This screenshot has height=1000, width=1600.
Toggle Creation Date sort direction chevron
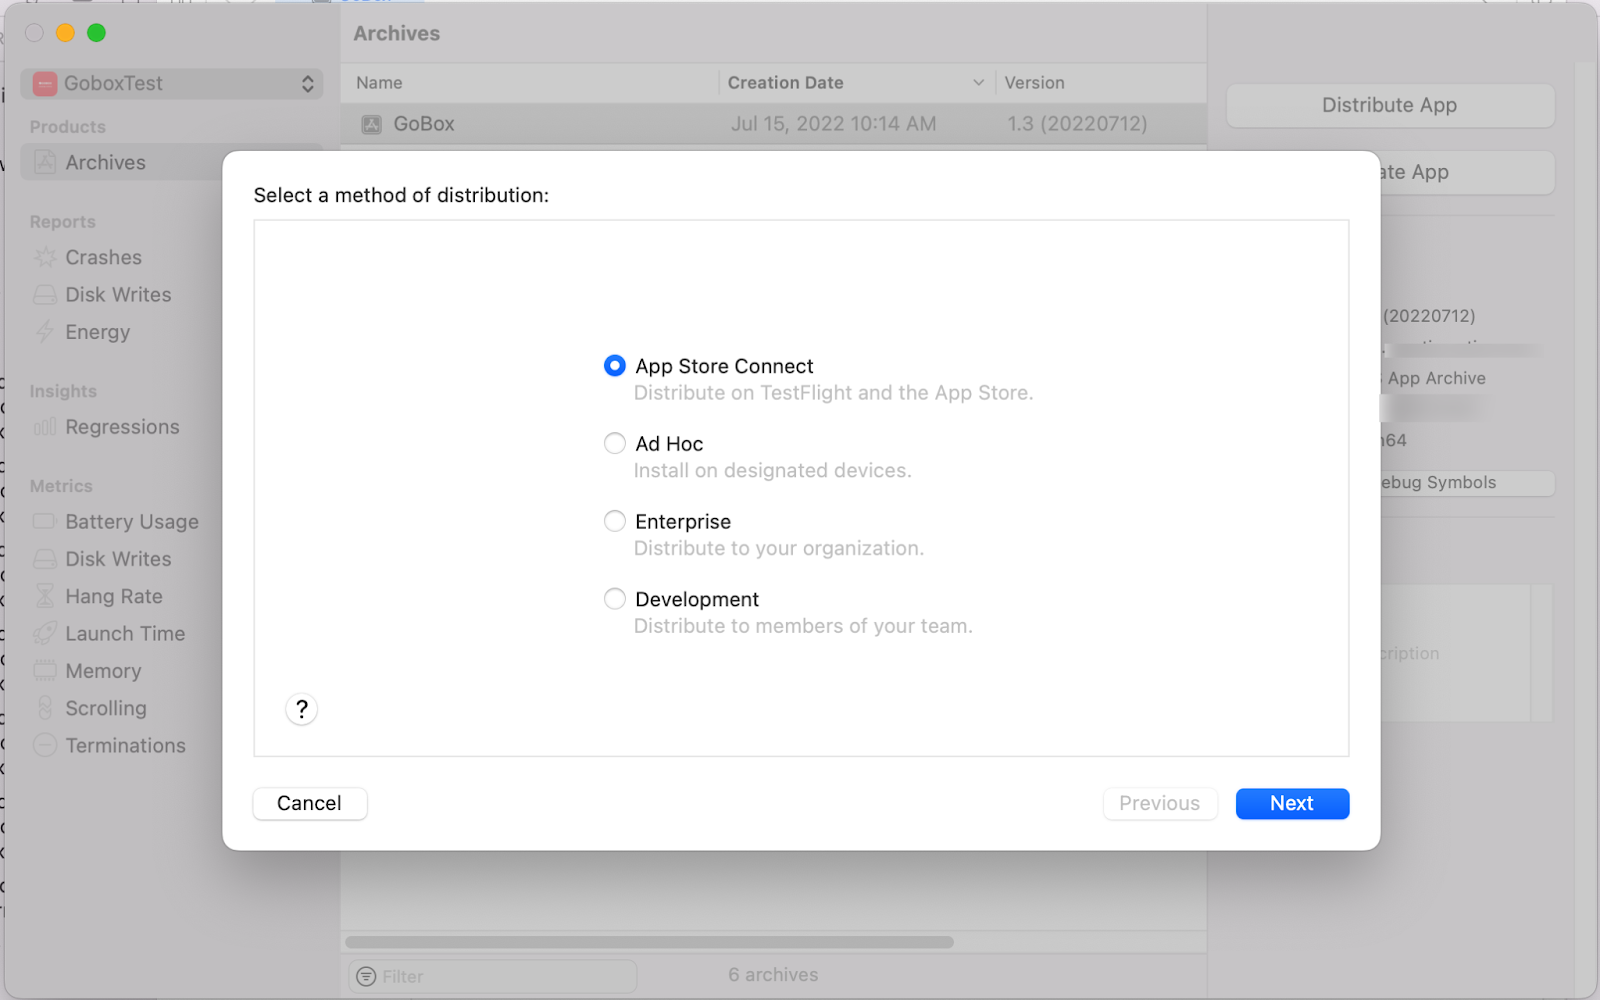[x=978, y=83]
